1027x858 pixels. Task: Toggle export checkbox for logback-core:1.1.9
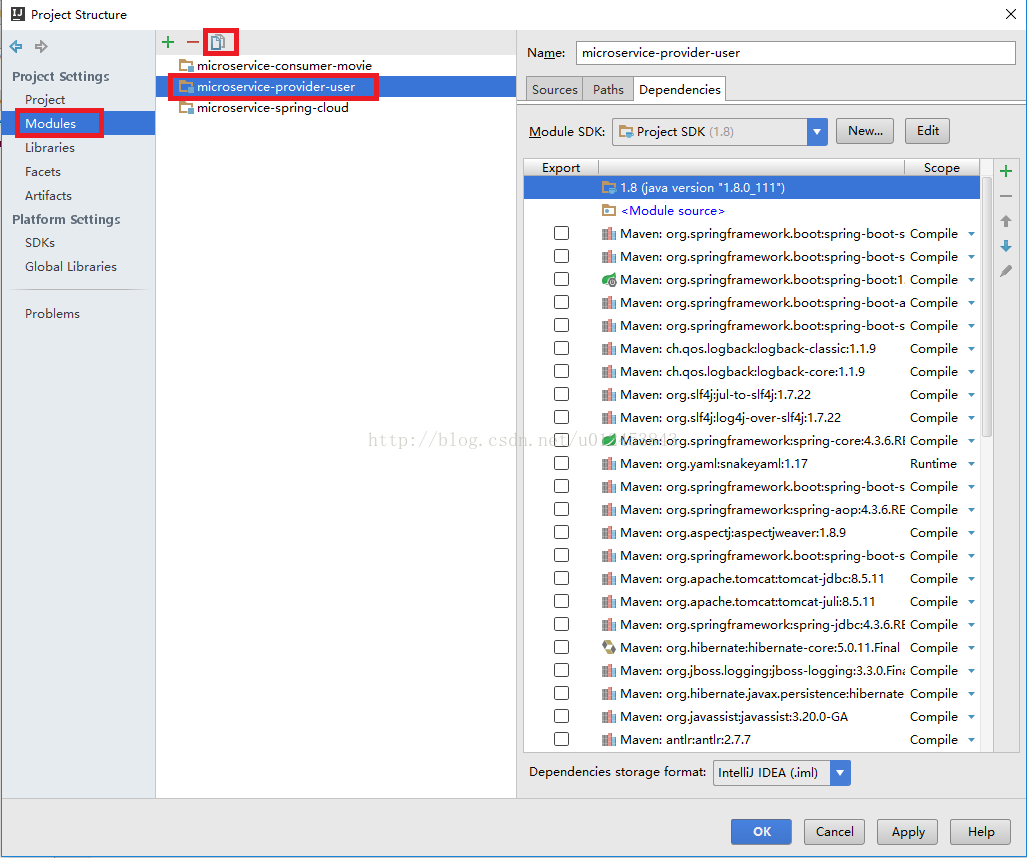tap(561, 371)
